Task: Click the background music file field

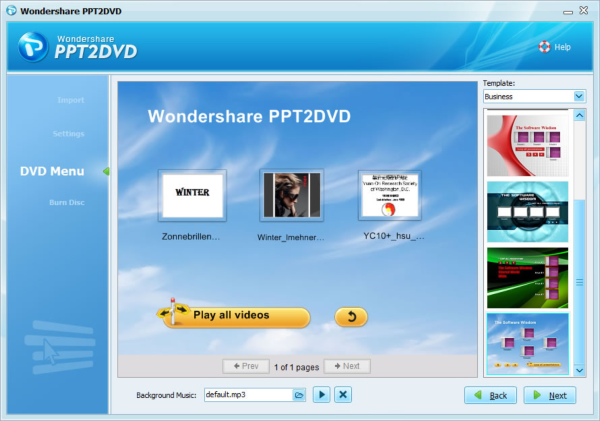Action: coord(249,395)
